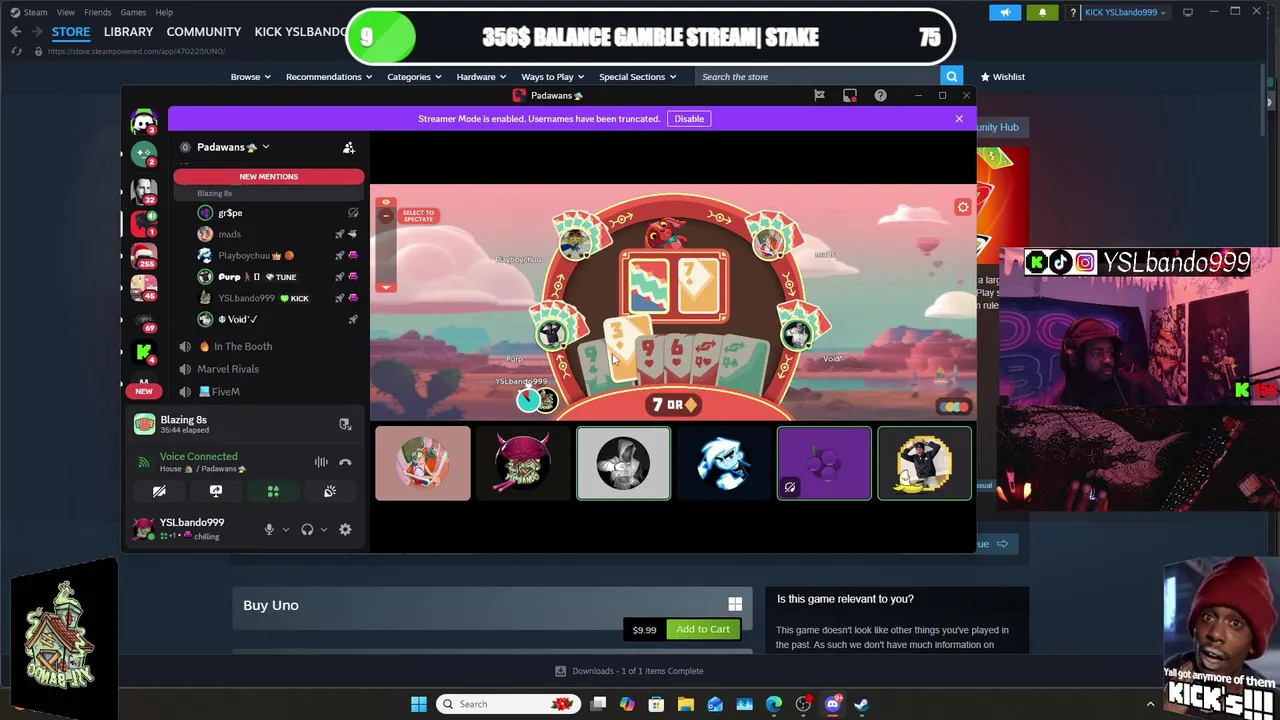Disable Streamer Mode via the banner button
This screenshot has height=720, width=1280.
(x=689, y=119)
